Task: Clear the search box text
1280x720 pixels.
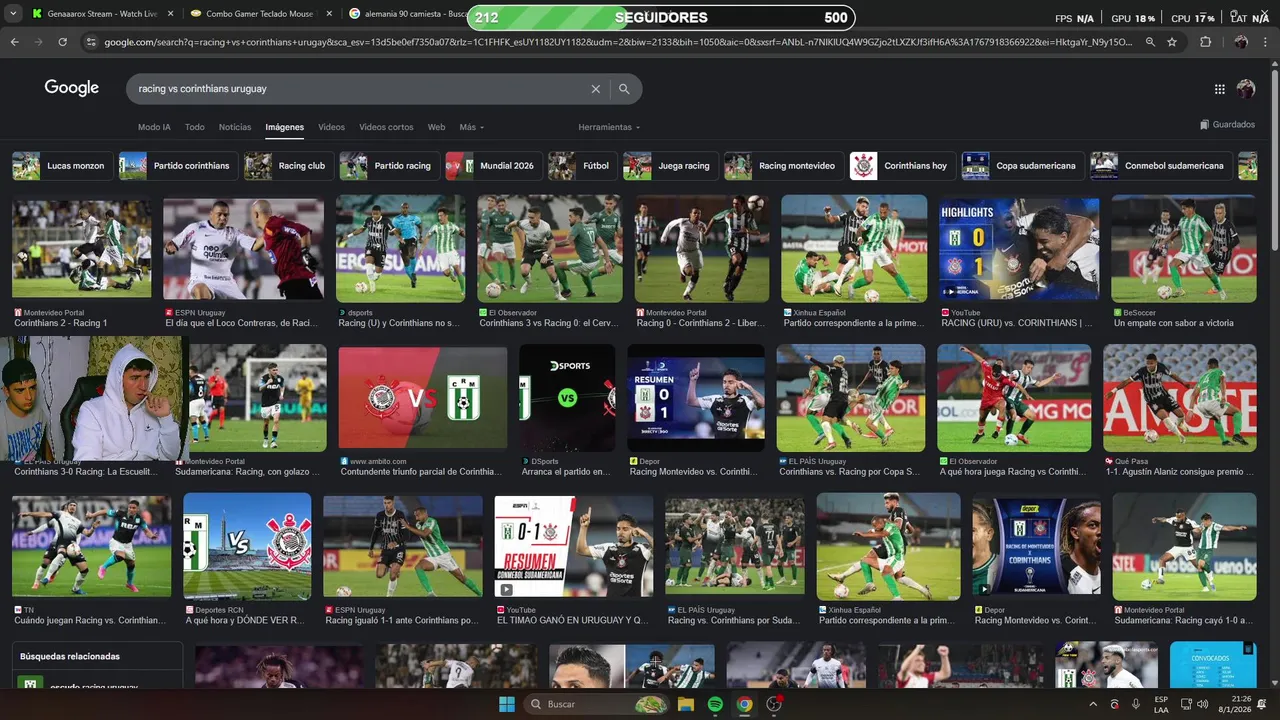Action: coord(596,89)
